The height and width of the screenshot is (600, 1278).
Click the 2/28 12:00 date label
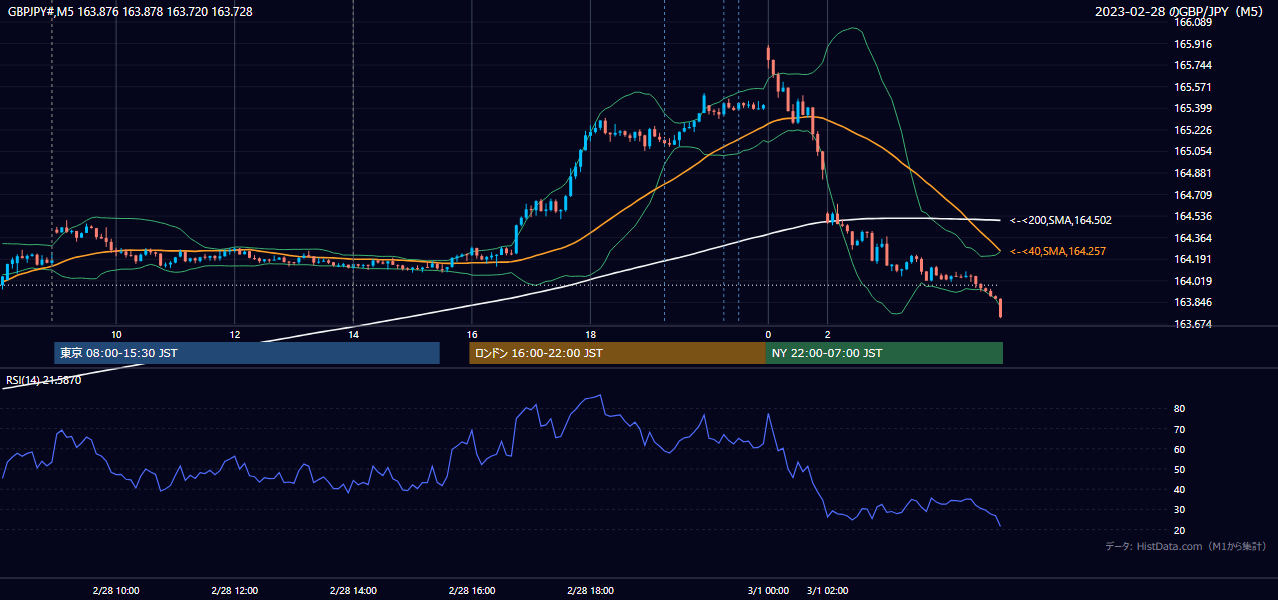pyautogui.click(x=235, y=591)
